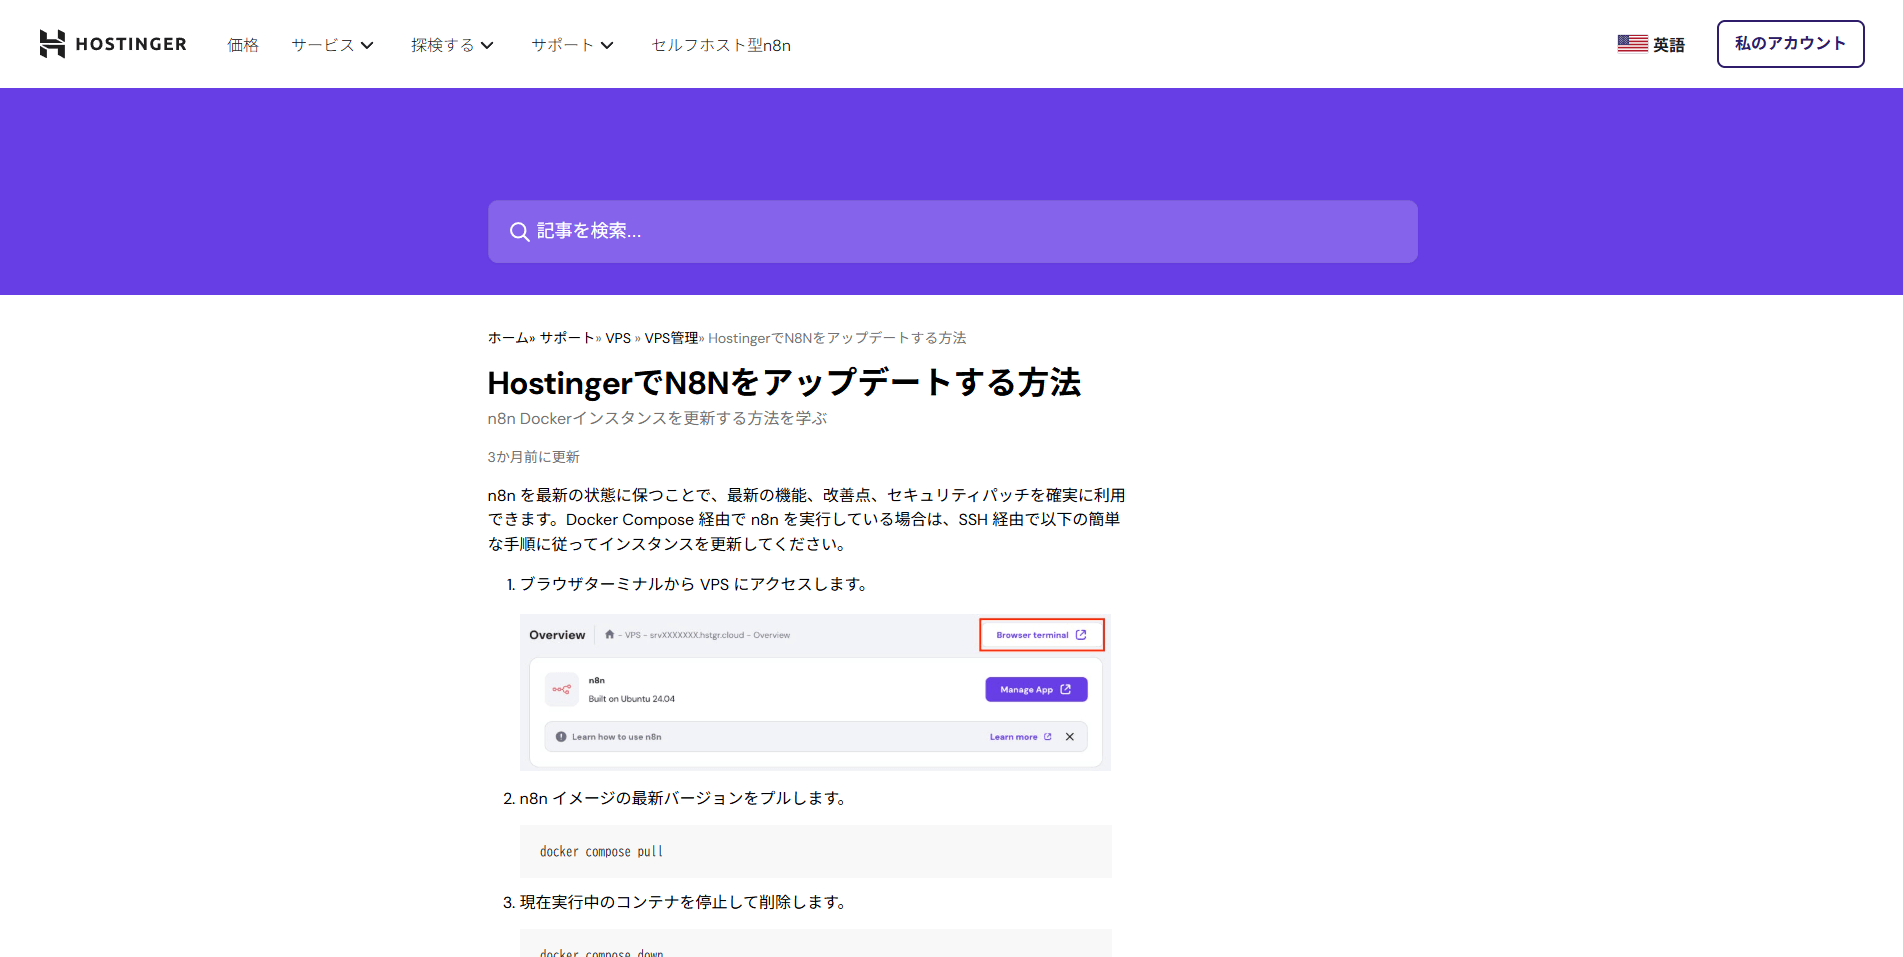Image resolution: width=1903 pixels, height=957 pixels.
Task: Close the Learn how to use n8n banner
Action: coord(1070,737)
